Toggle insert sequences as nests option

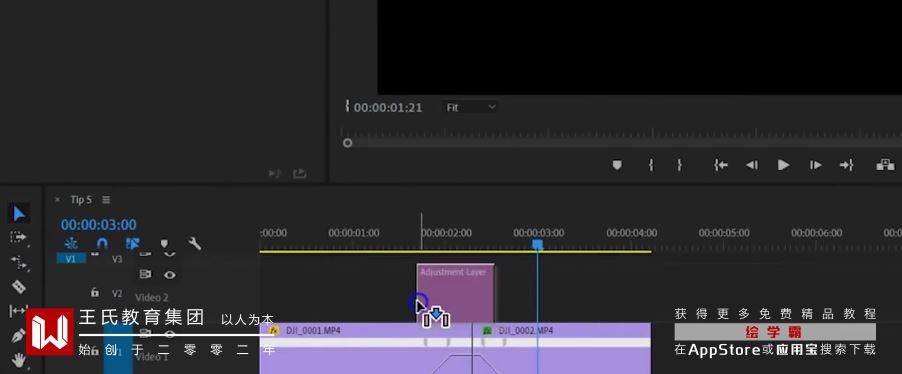[71, 243]
